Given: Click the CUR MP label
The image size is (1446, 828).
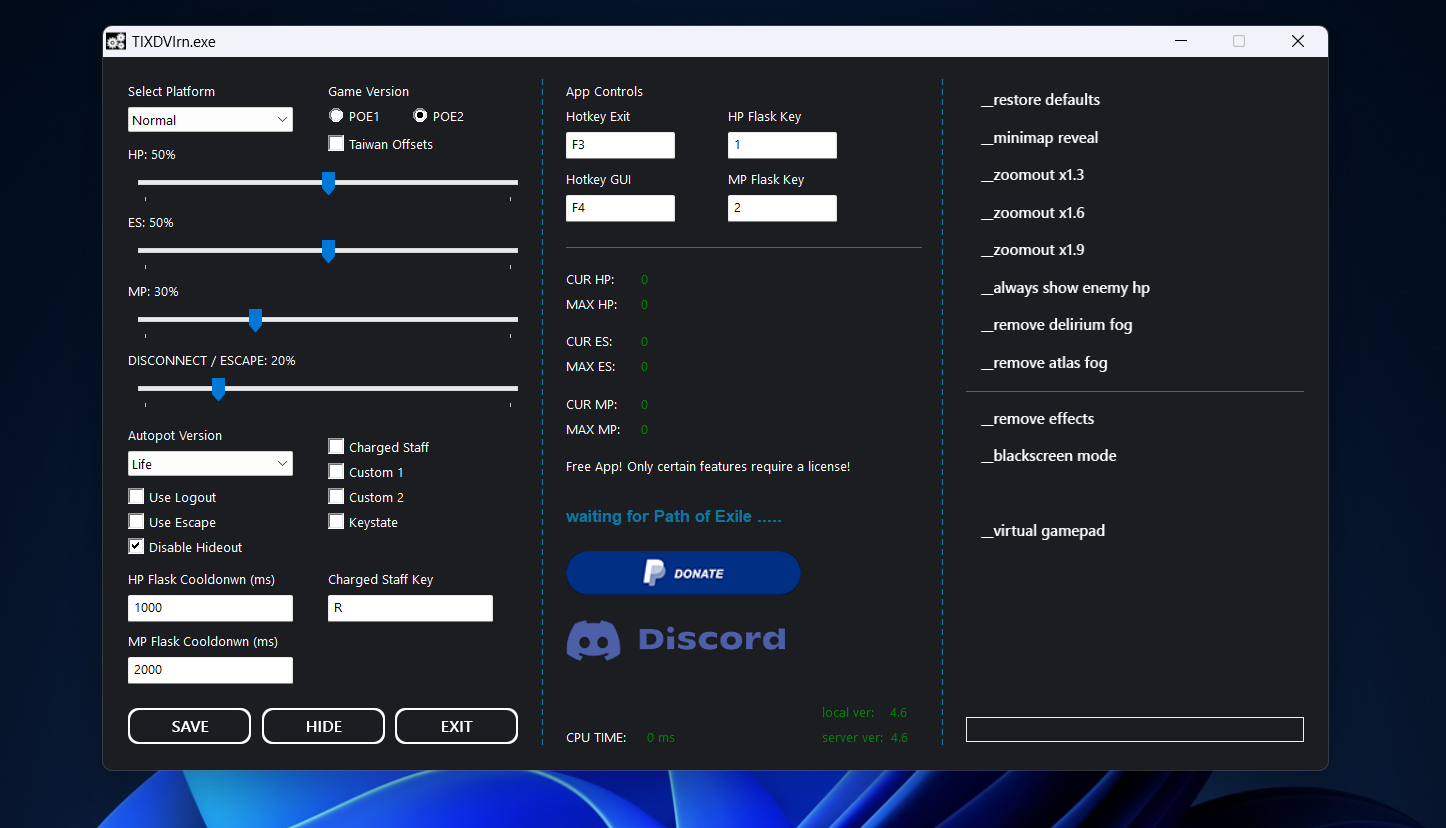Looking at the screenshot, I should (591, 405).
